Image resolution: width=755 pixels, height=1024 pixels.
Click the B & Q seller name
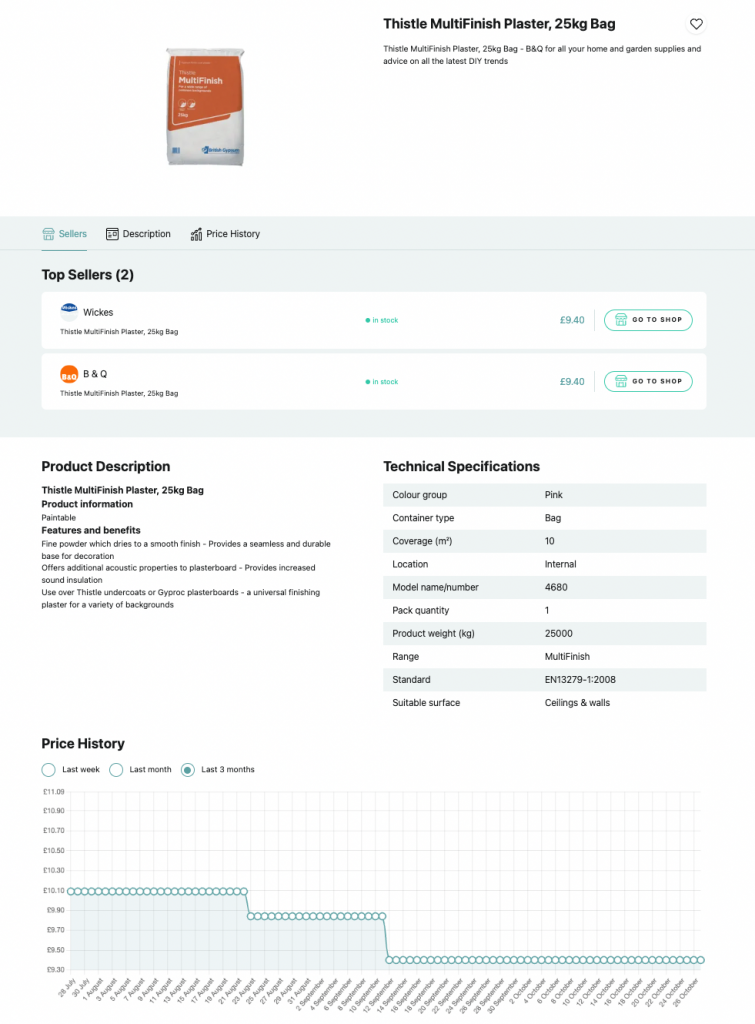click(x=95, y=374)
